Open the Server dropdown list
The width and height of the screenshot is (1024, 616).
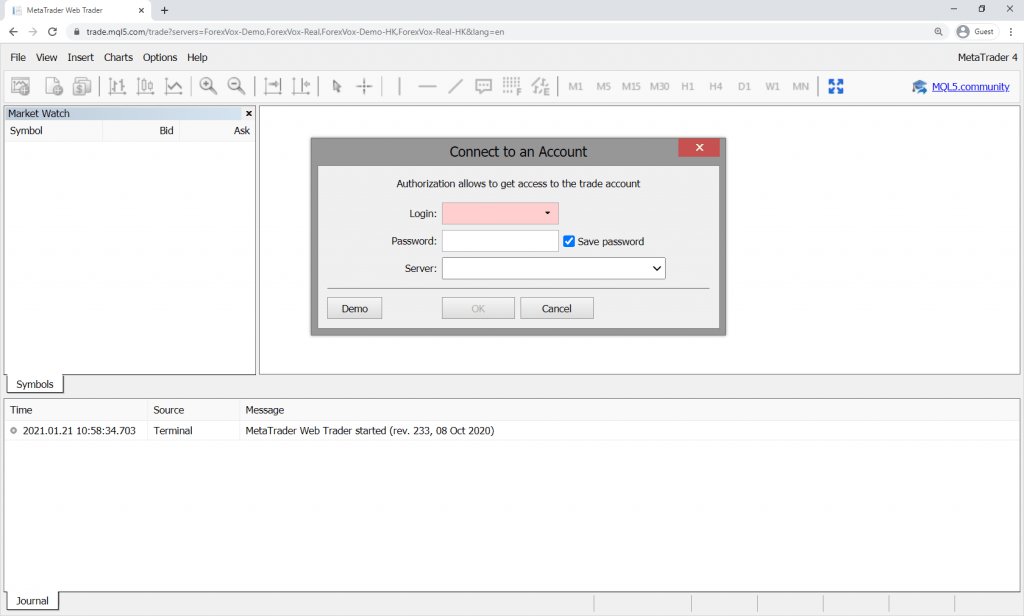click(x=657, y=268)
